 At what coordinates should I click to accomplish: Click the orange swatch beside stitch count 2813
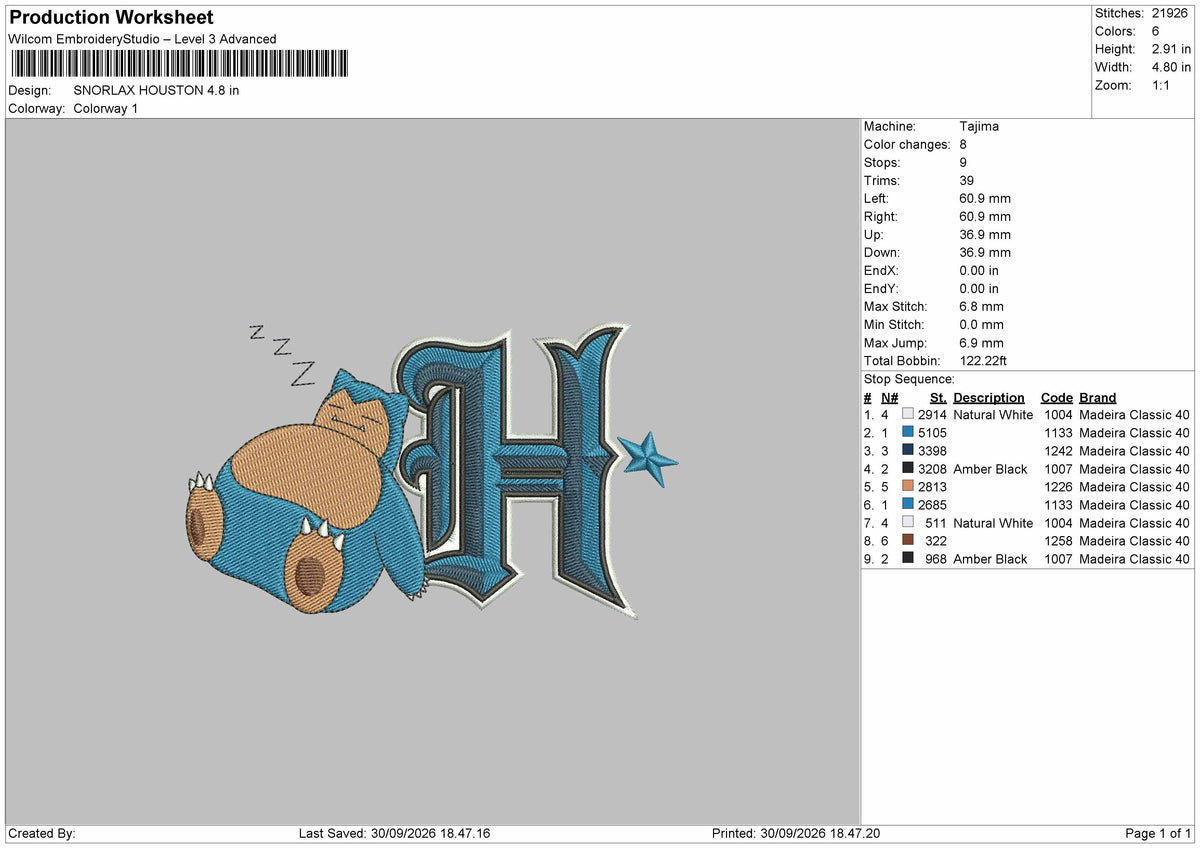click(908, 486)
